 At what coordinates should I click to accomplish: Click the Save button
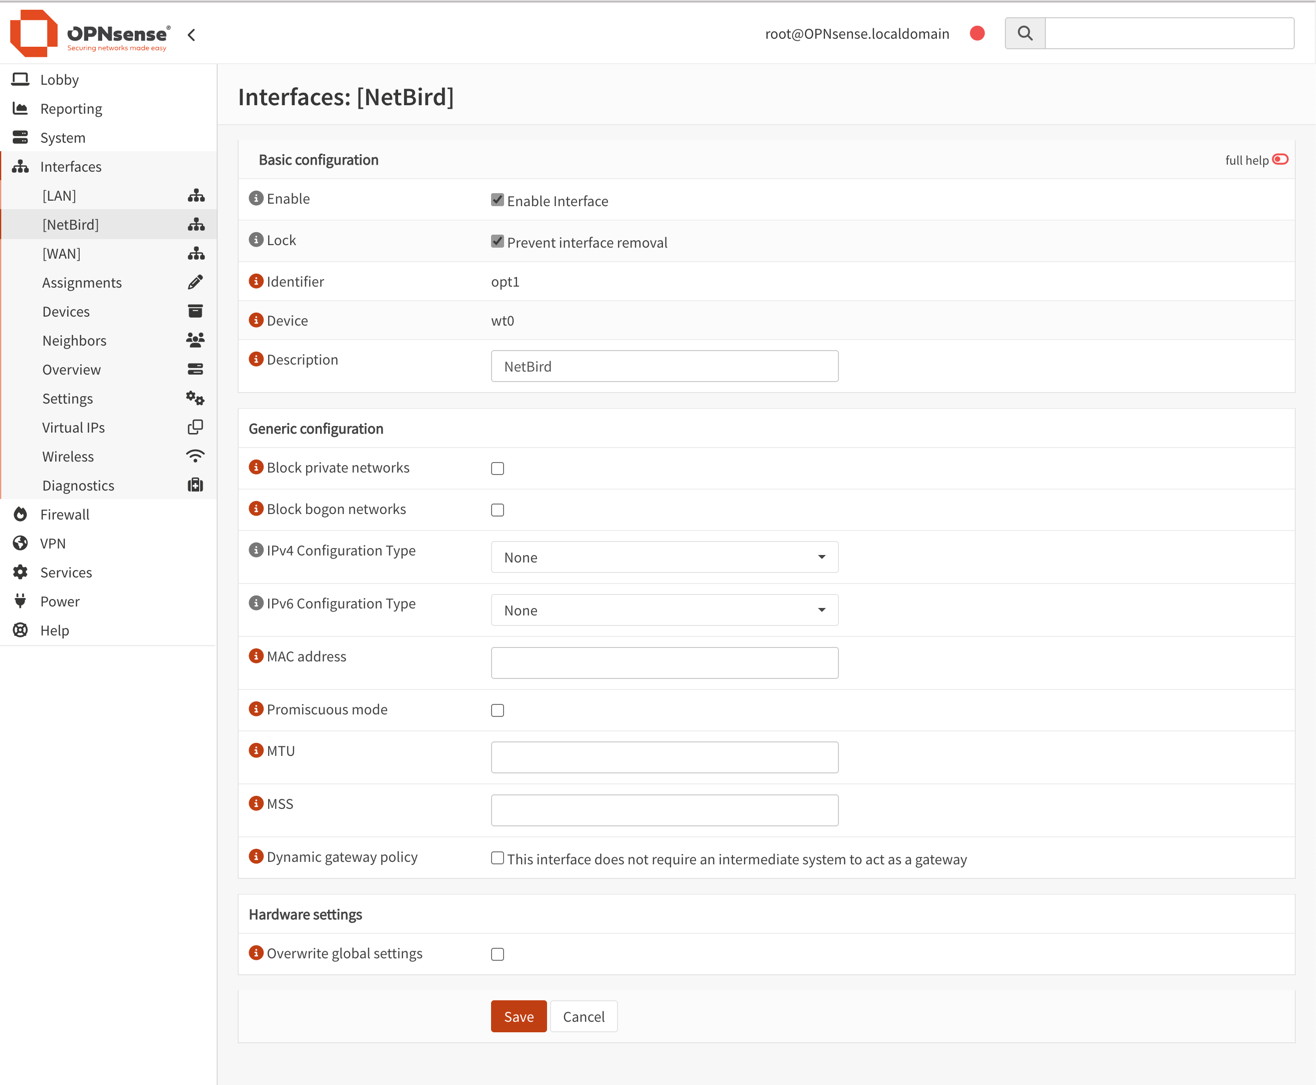click(x=518, y=1017)
